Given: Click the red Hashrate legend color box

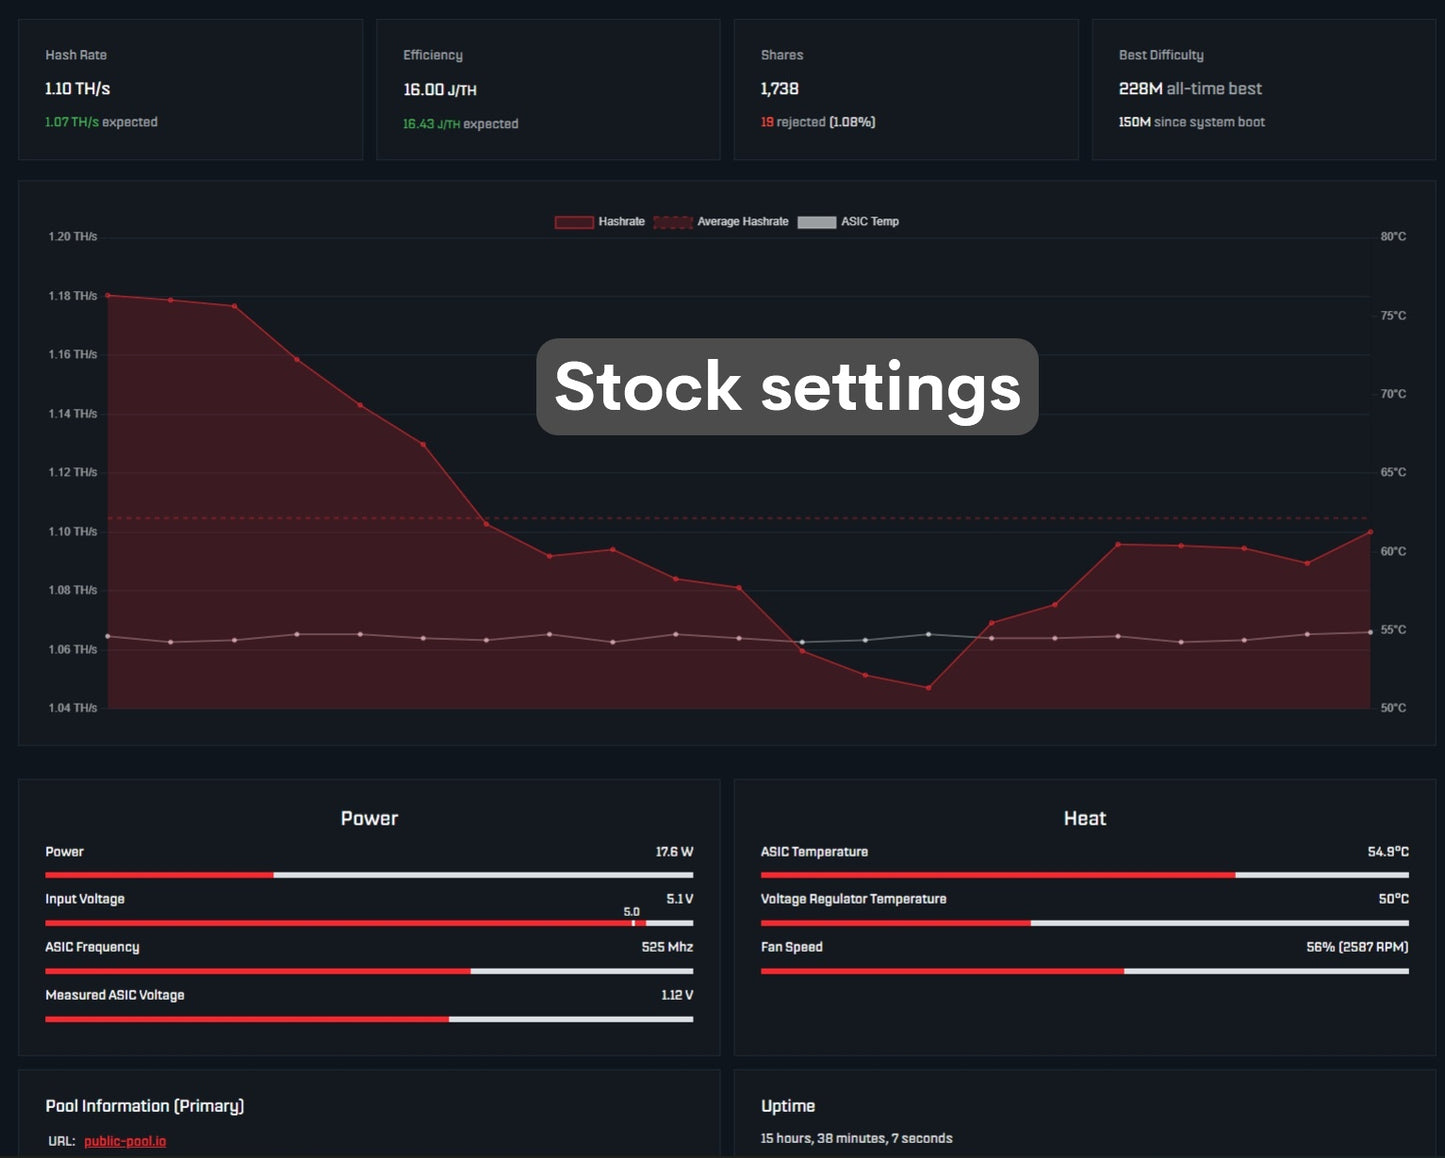Looking at the screenshot, I should coord(574,222).
